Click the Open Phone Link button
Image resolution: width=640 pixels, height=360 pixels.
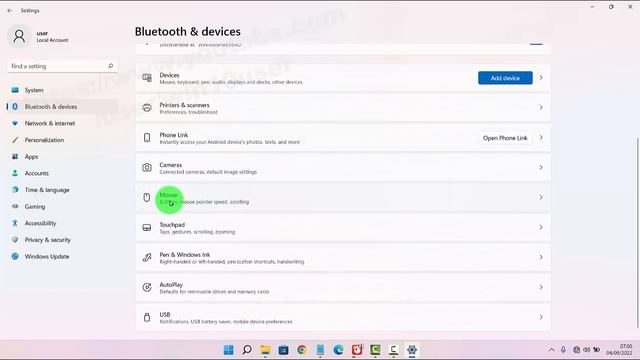coord(505,138)
